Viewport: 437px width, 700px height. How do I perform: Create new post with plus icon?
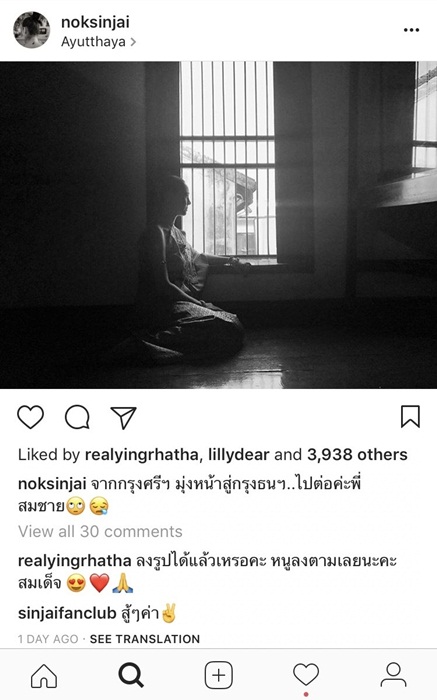(x=218, y=675)
